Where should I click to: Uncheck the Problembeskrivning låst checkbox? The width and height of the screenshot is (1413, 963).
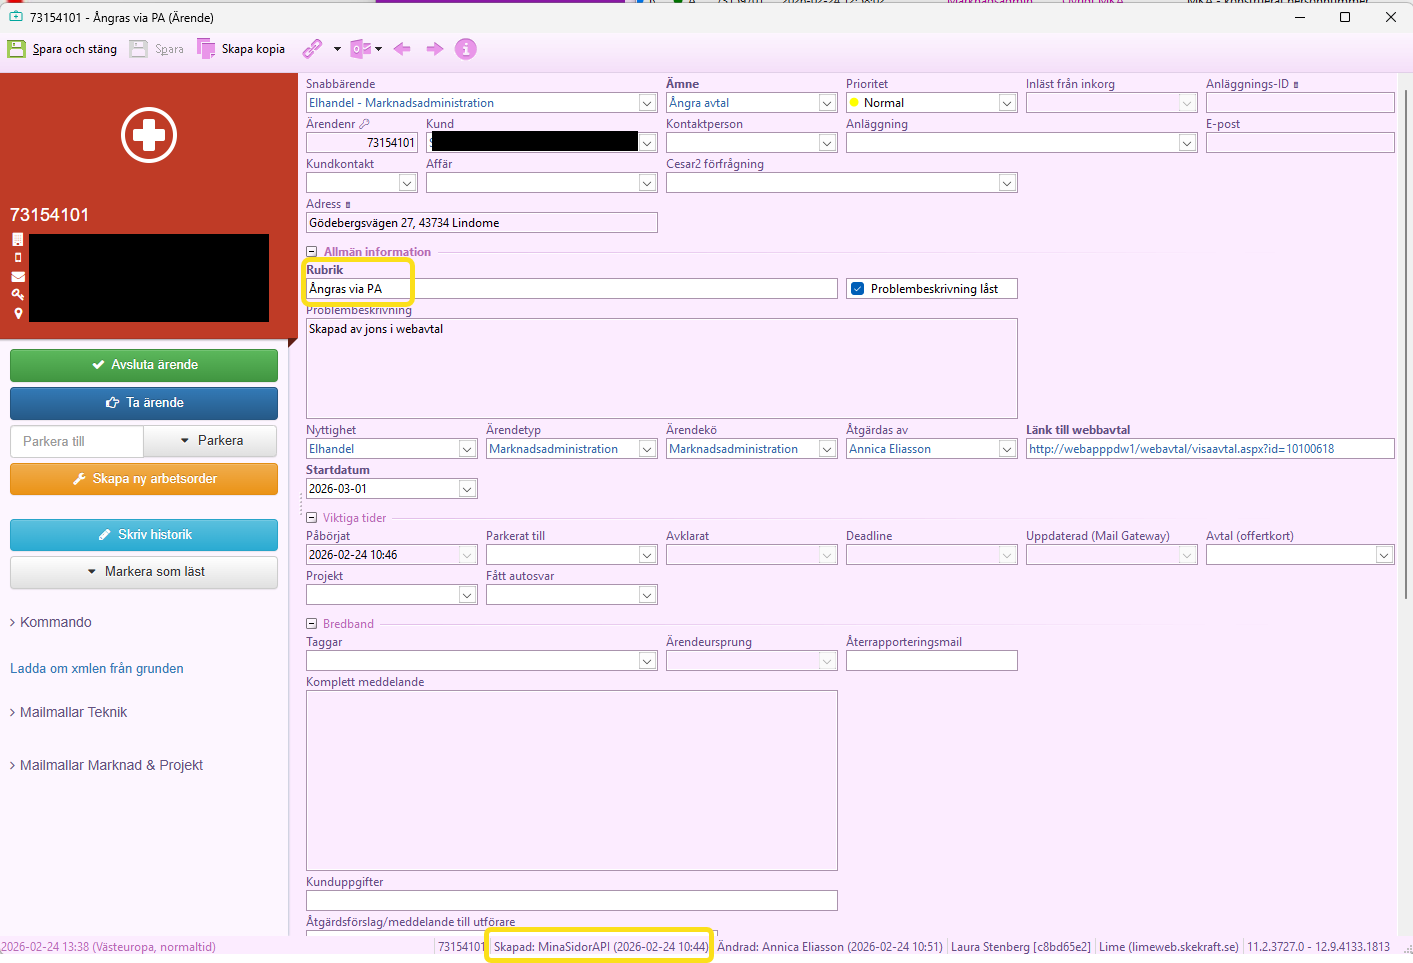[857, 289]
